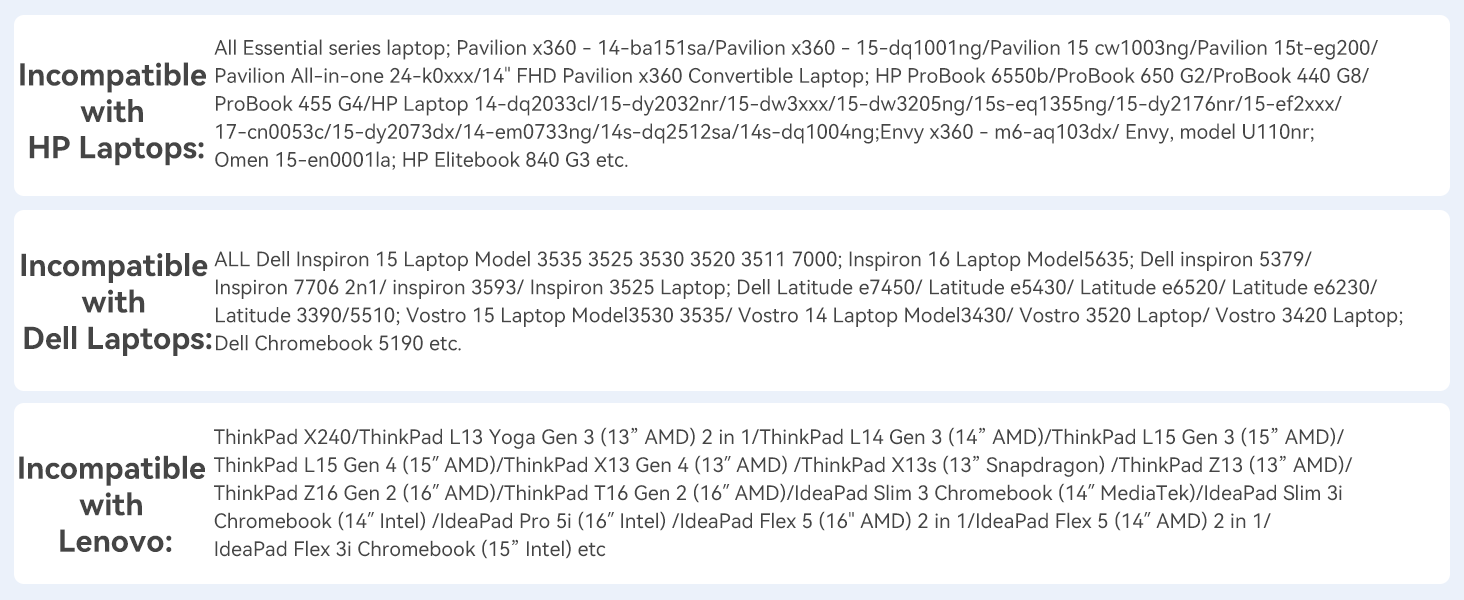1464x600 pixels.
Task: Click 'HP ProBook 6550b' model text
Action: click(x=961, y=76)
